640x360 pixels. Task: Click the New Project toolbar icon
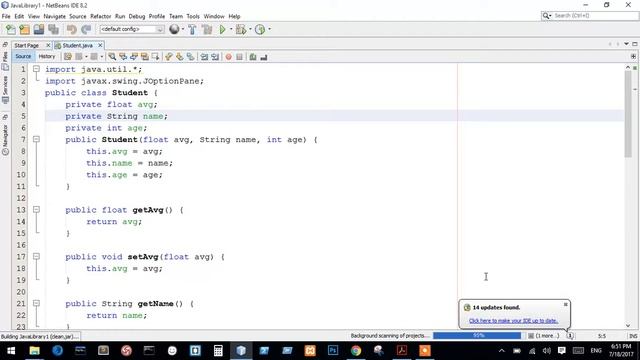[24, 29]
